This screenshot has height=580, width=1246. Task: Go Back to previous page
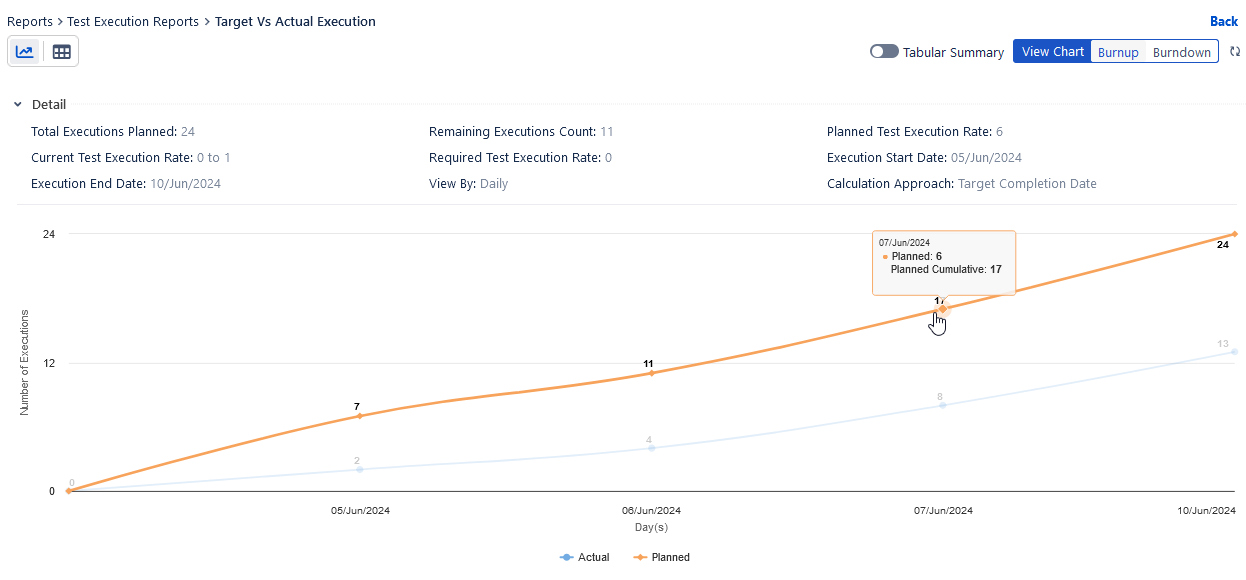tap(1223, 21)
